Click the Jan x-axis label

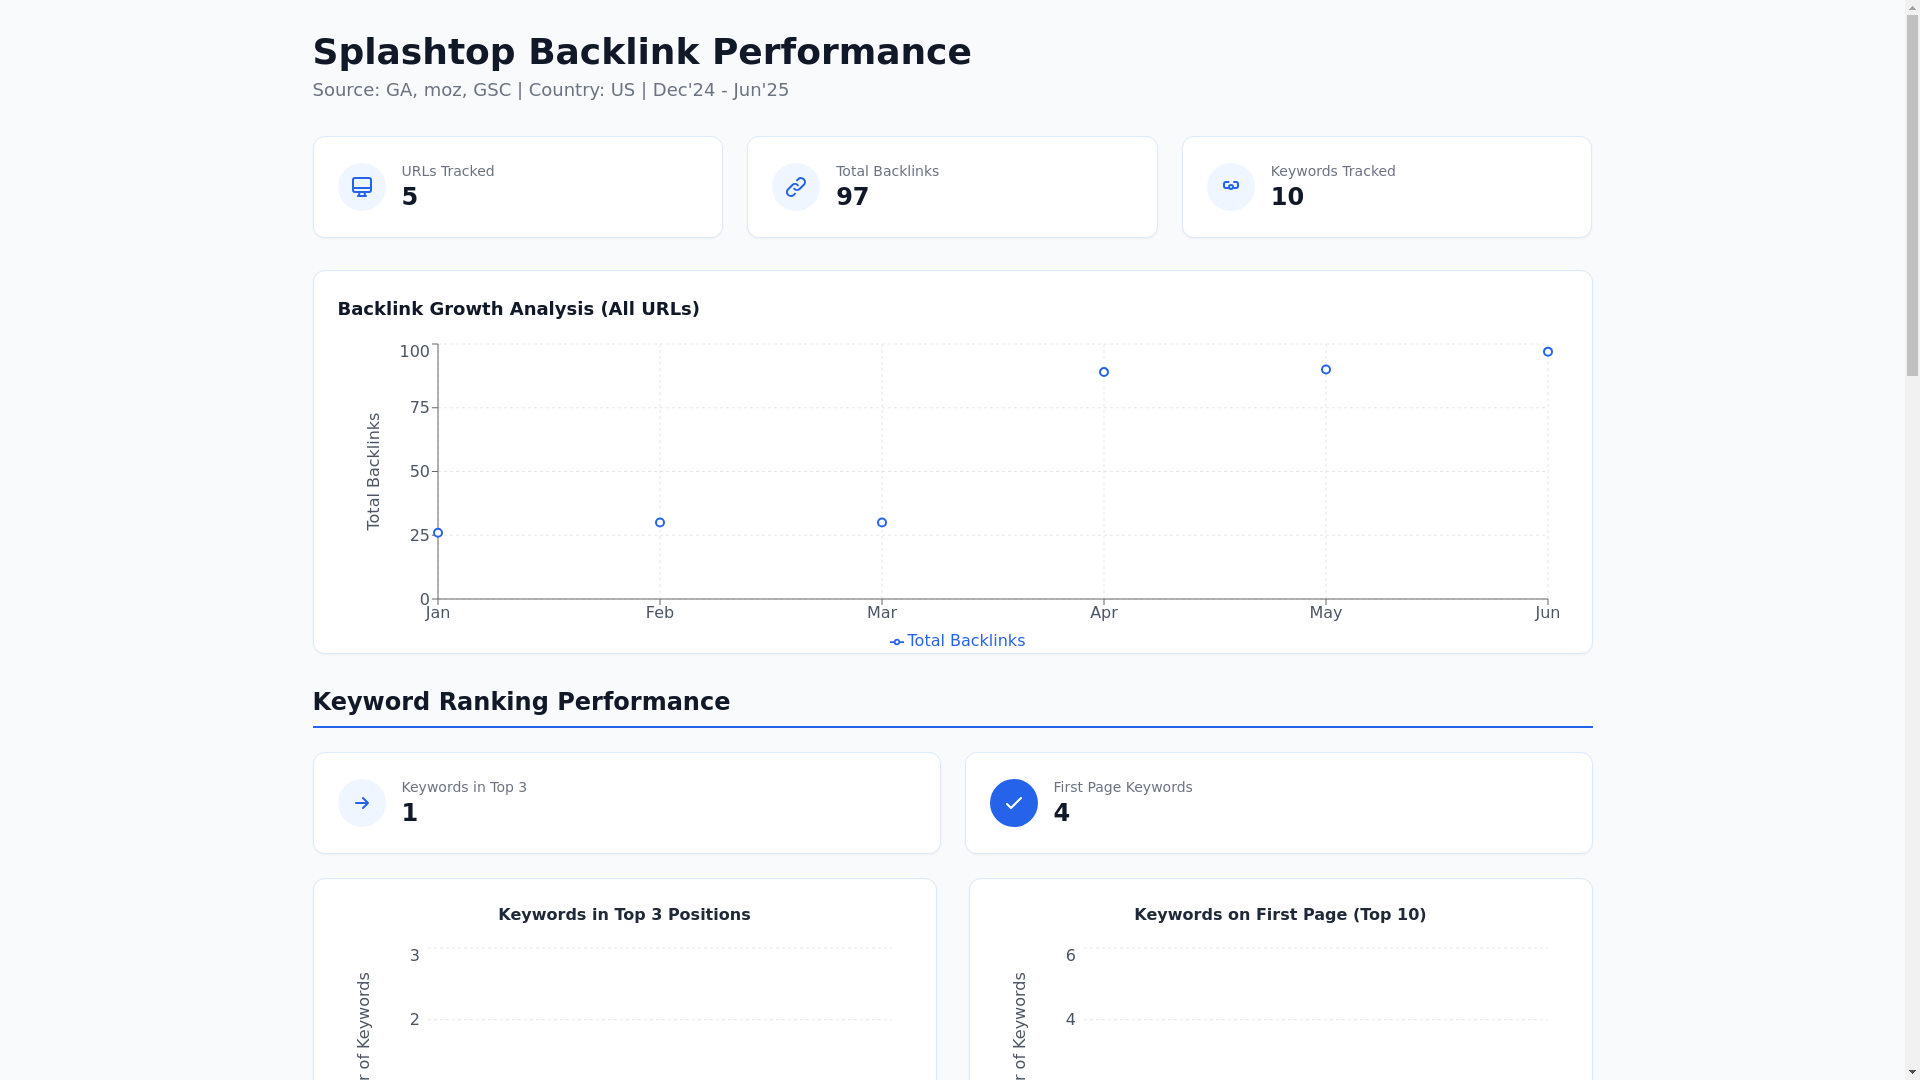[x=438, y=613]
